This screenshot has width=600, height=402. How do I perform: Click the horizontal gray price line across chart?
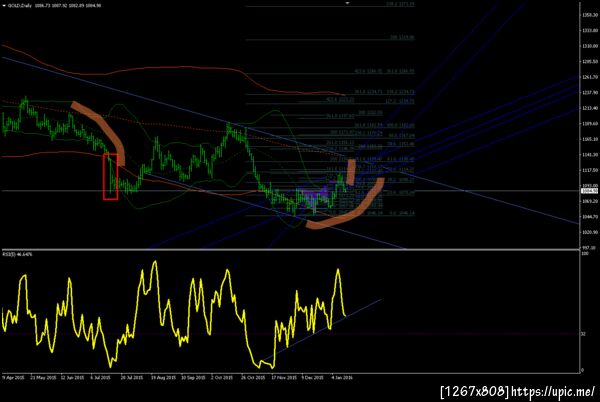pyautogui.click(x=291, y=190)
